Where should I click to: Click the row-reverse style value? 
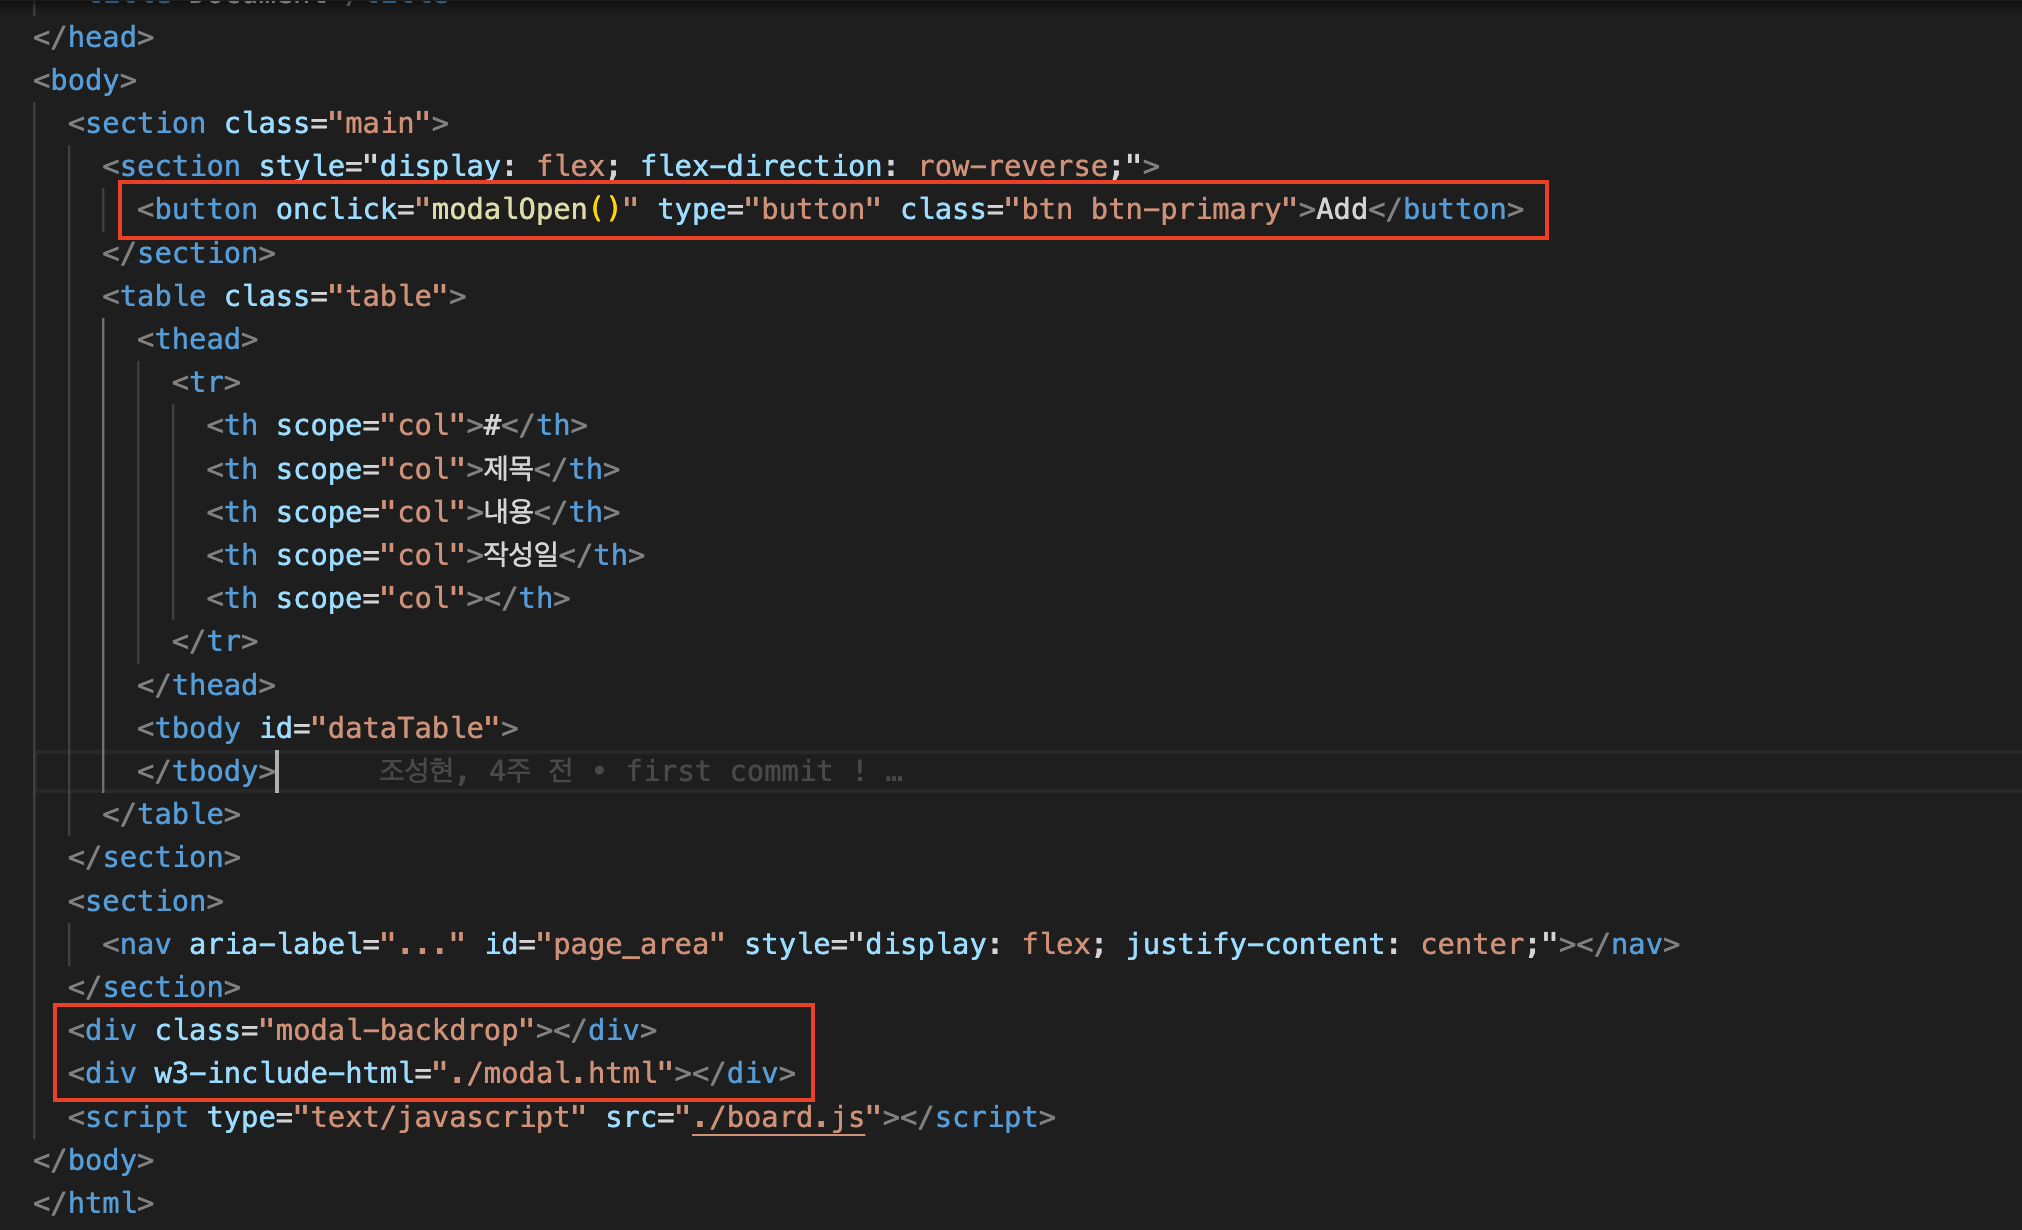pos(1013,166)
